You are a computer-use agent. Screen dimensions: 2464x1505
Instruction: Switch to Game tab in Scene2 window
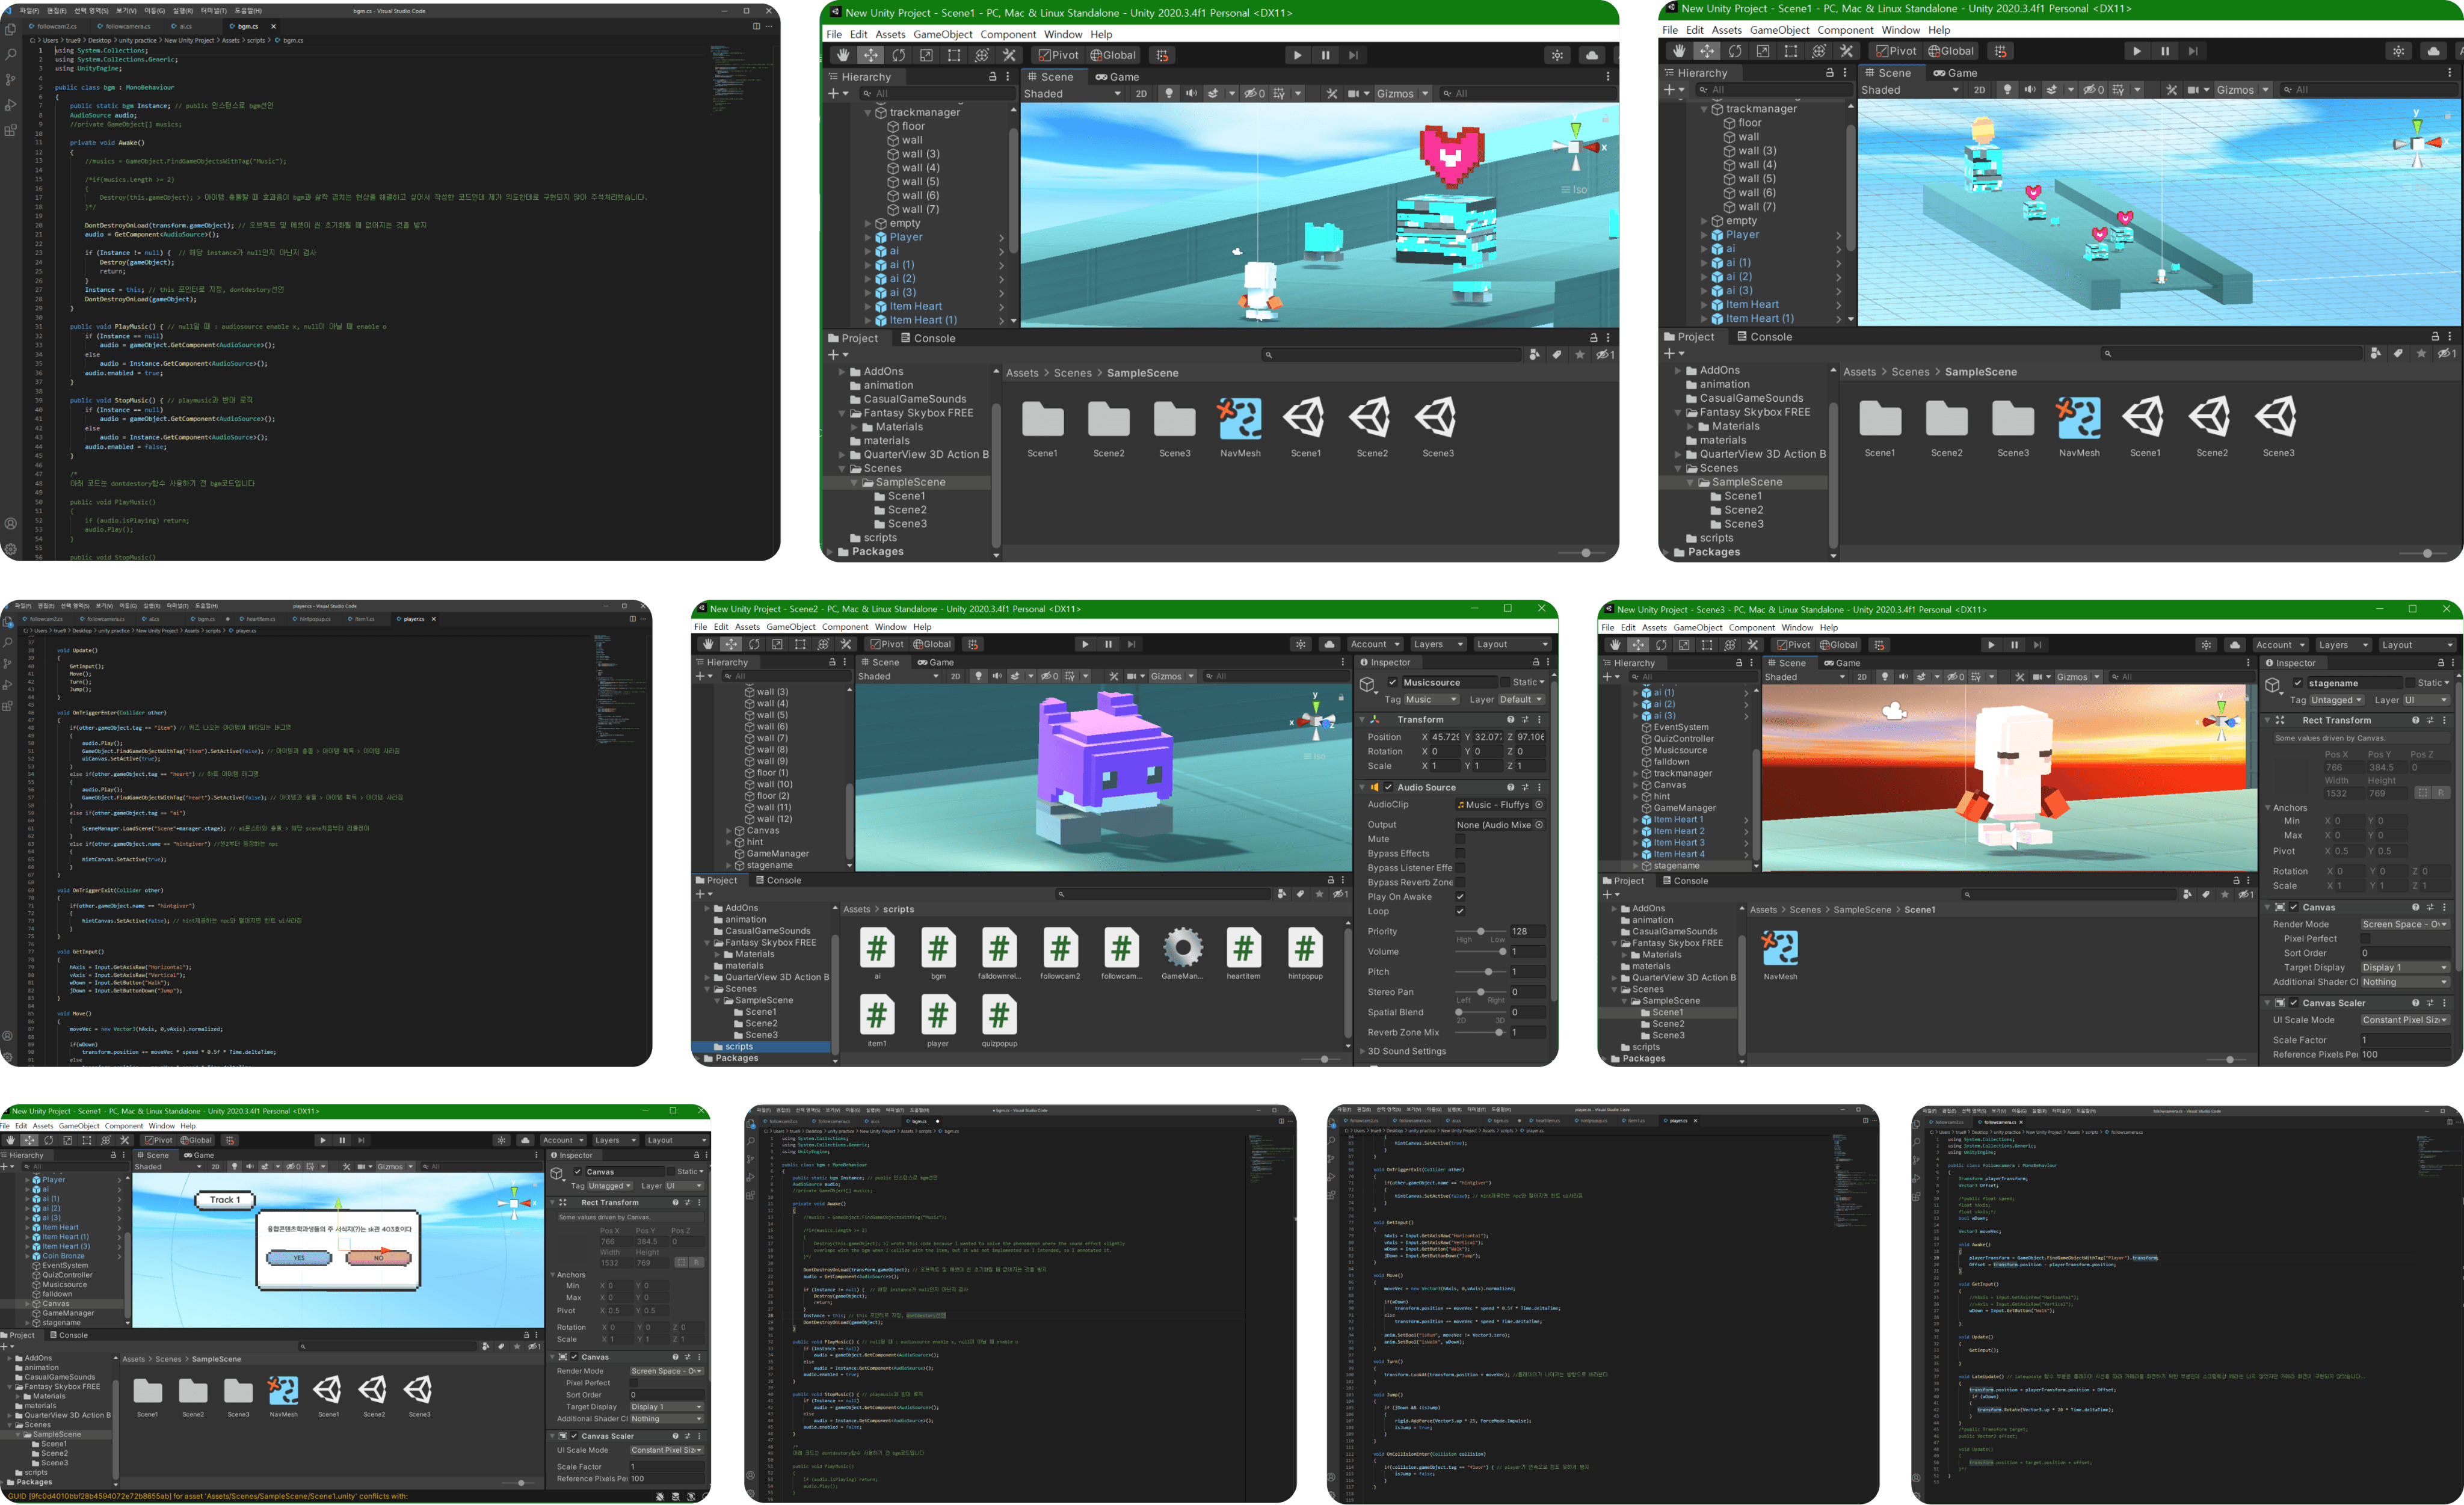coord(936,662)
